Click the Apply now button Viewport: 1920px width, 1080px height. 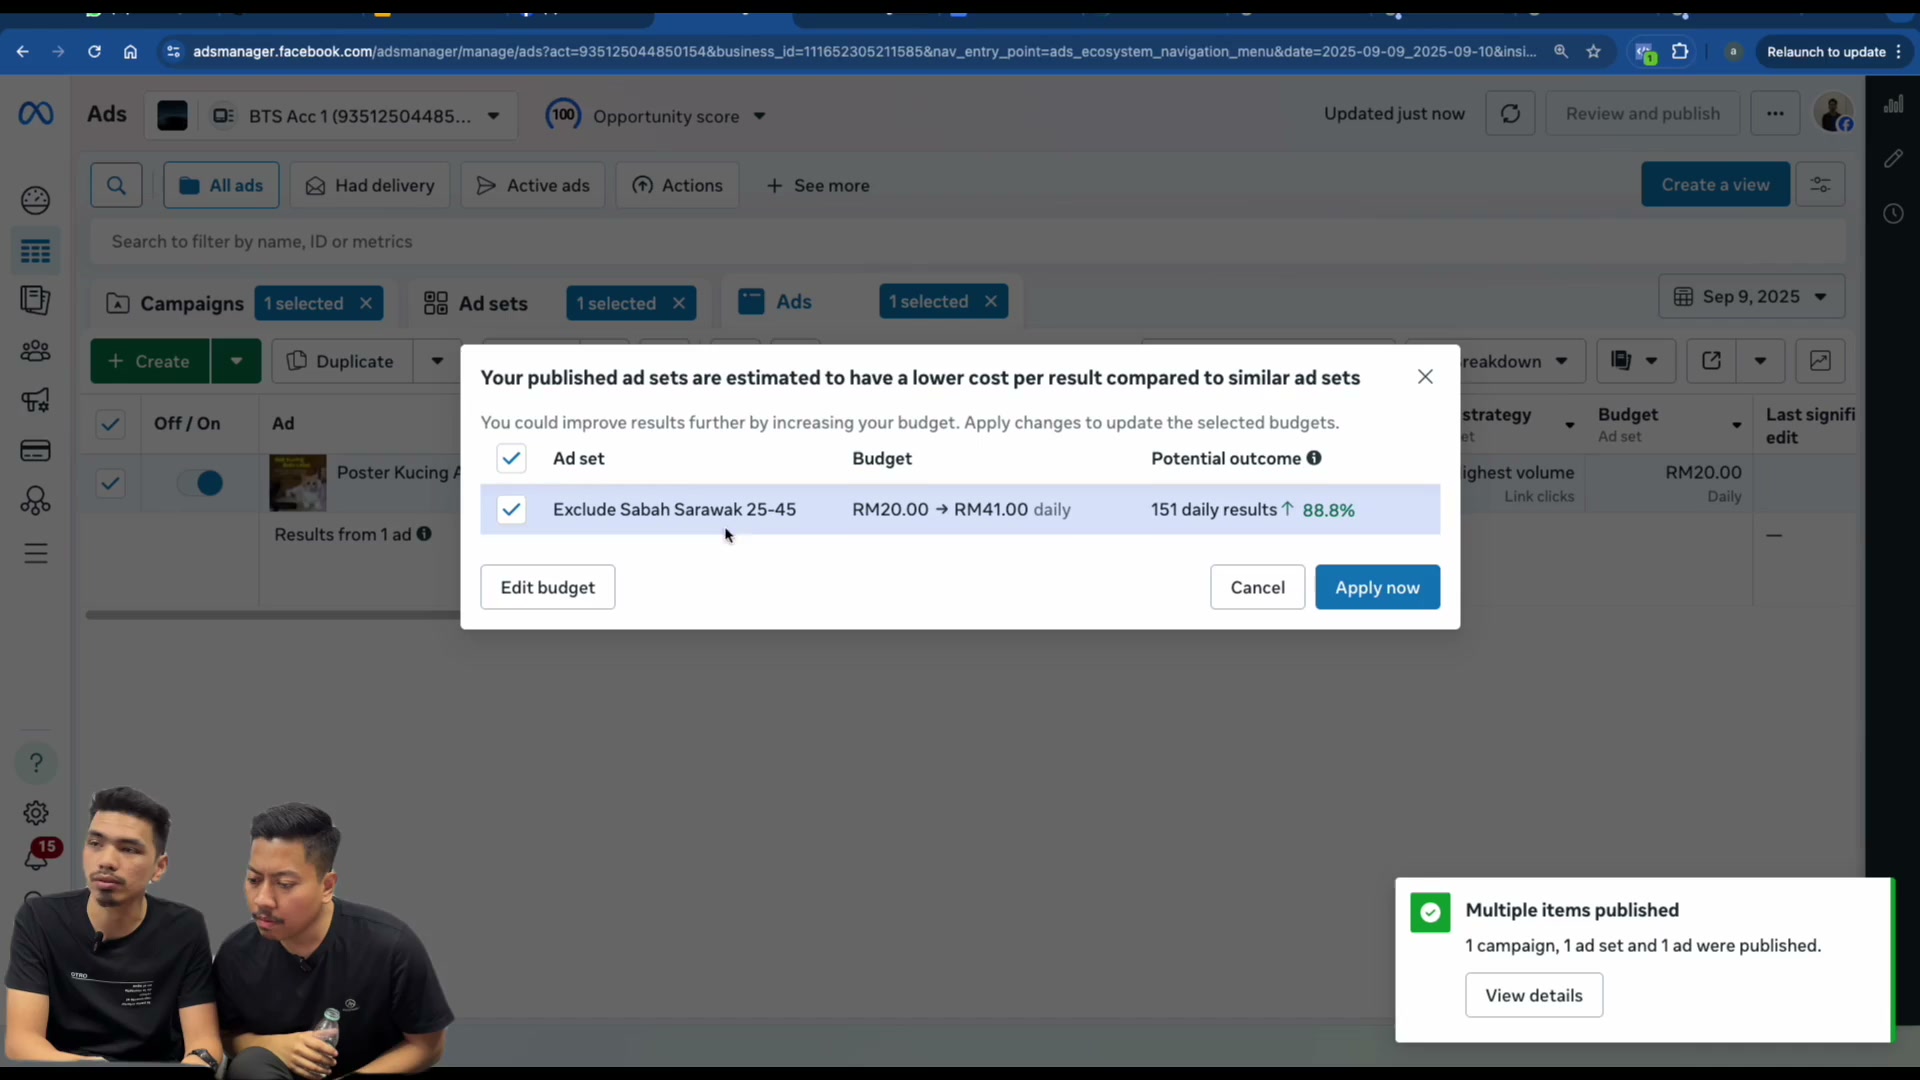[1377, 587]
